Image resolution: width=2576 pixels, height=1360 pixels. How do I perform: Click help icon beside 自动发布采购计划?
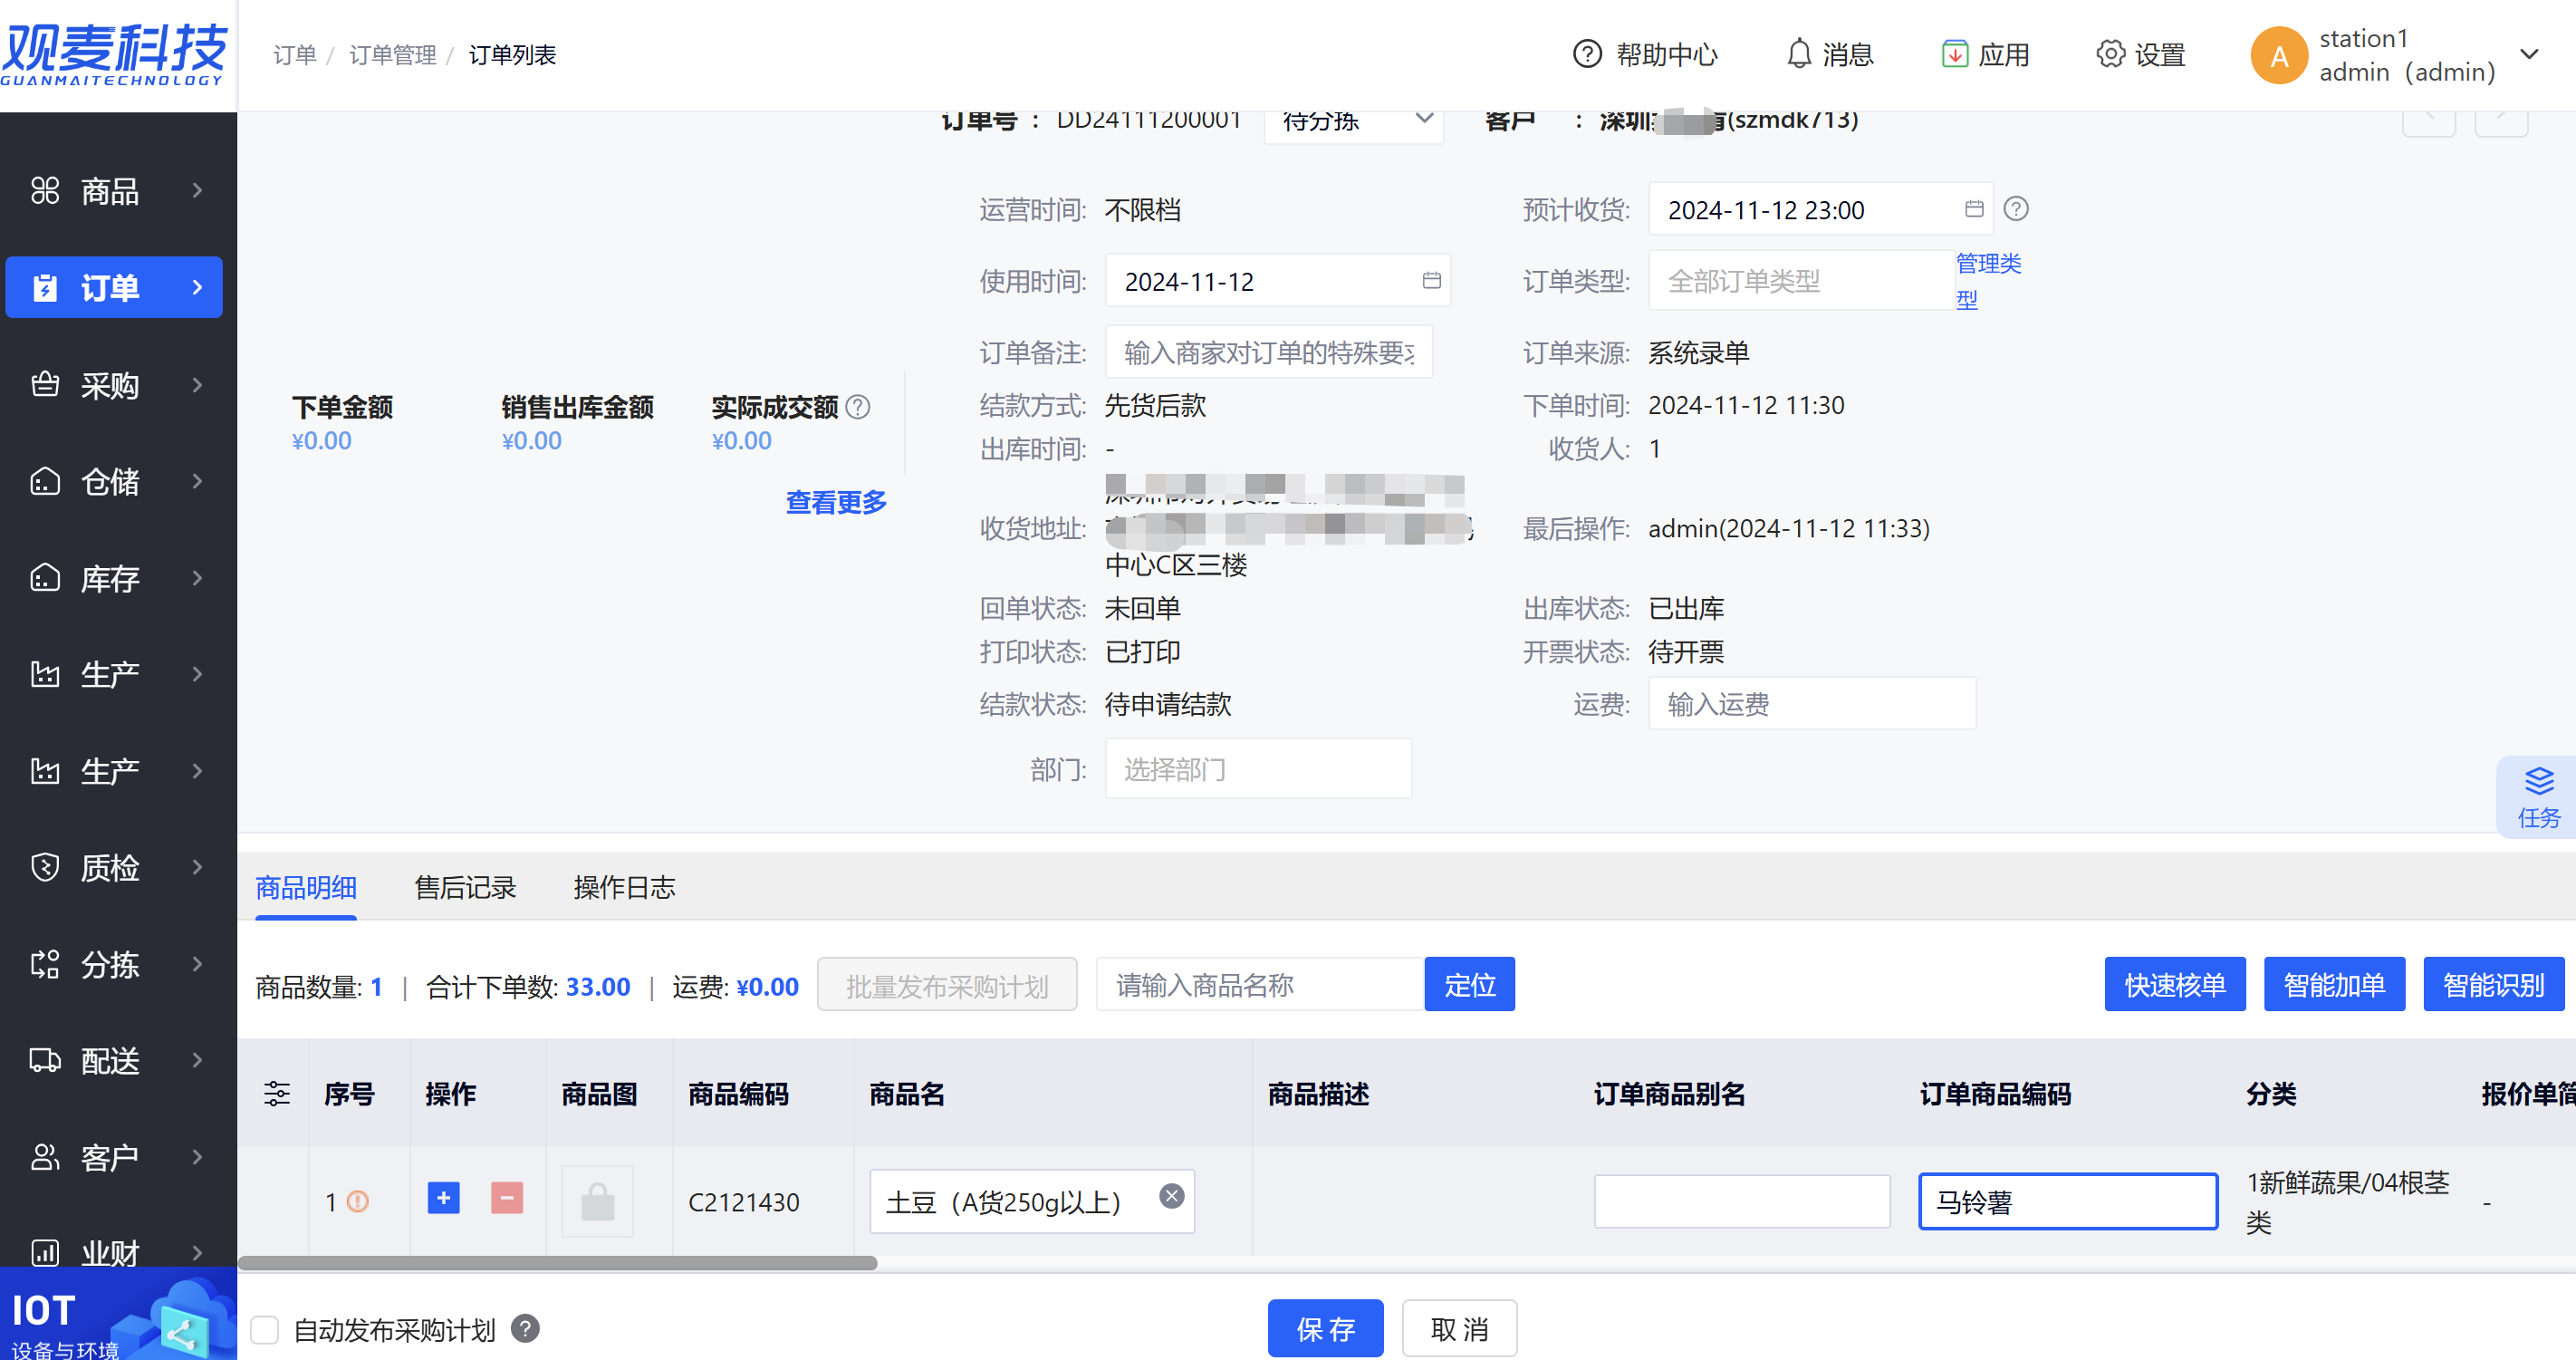(x=525, y=1328)
